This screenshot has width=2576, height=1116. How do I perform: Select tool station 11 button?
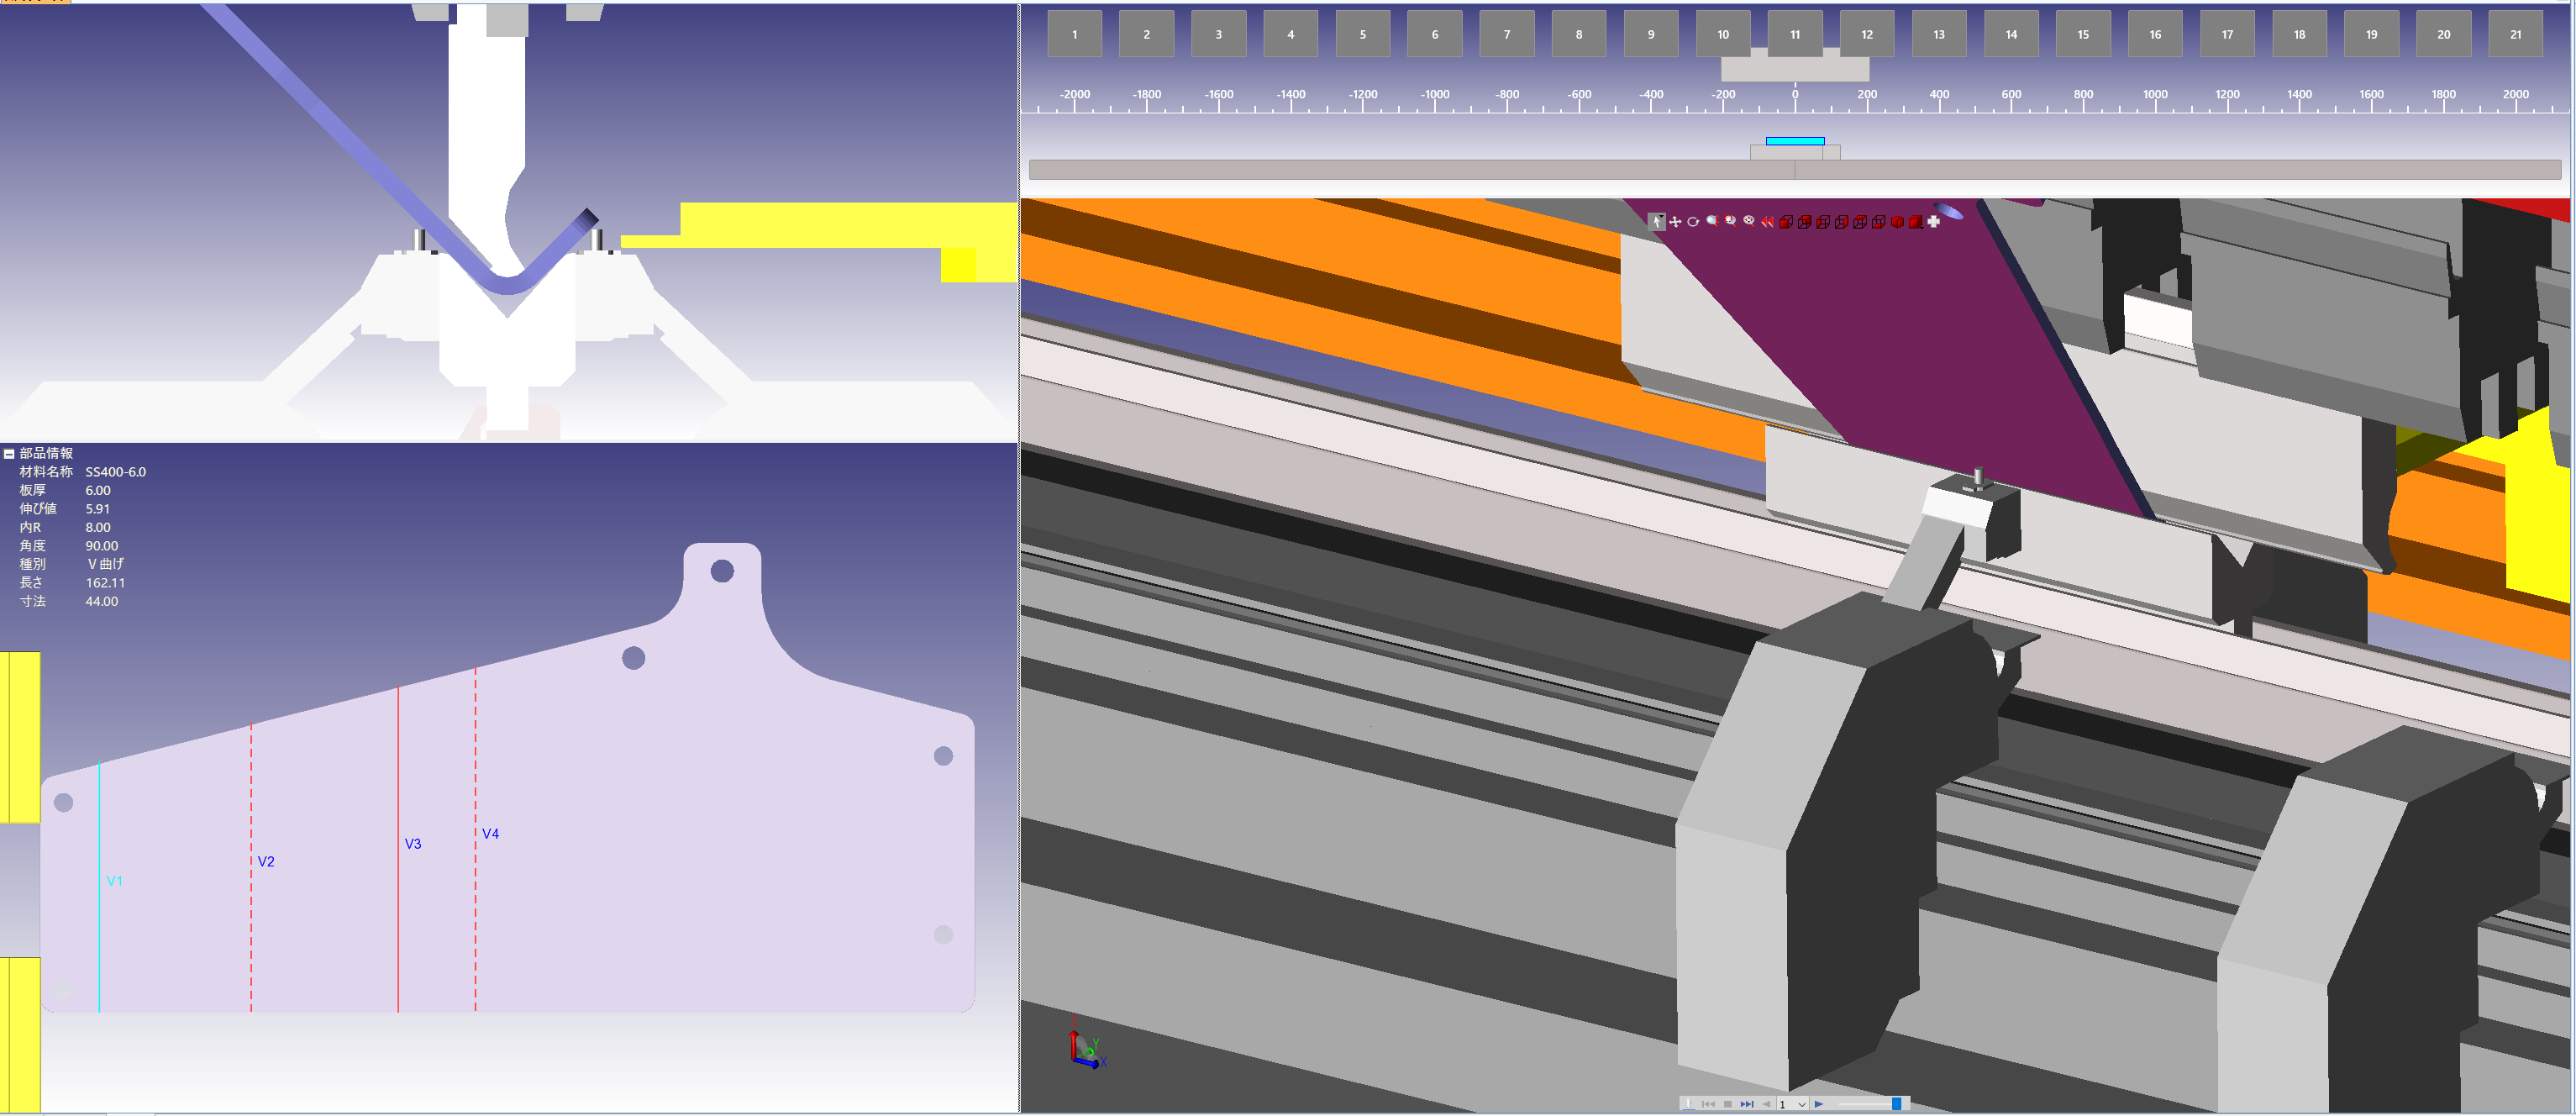pos(1795,34)
